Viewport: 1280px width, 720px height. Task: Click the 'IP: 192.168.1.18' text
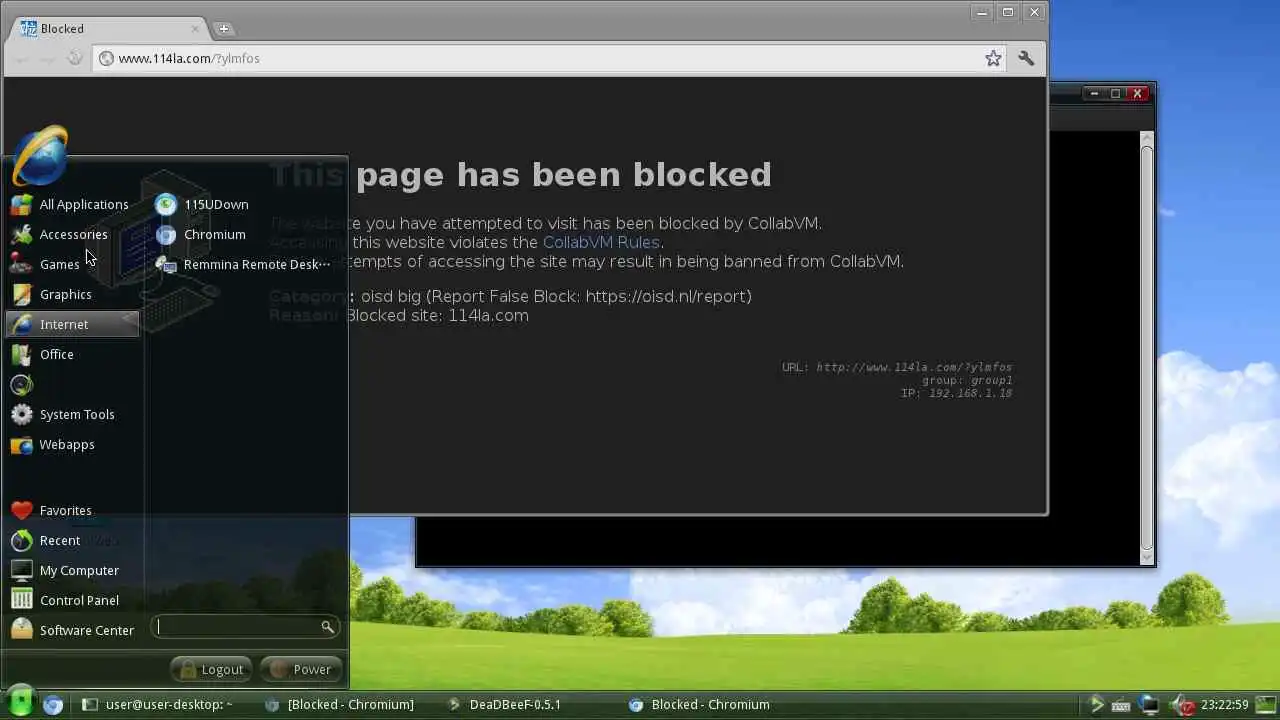(957, 393)
